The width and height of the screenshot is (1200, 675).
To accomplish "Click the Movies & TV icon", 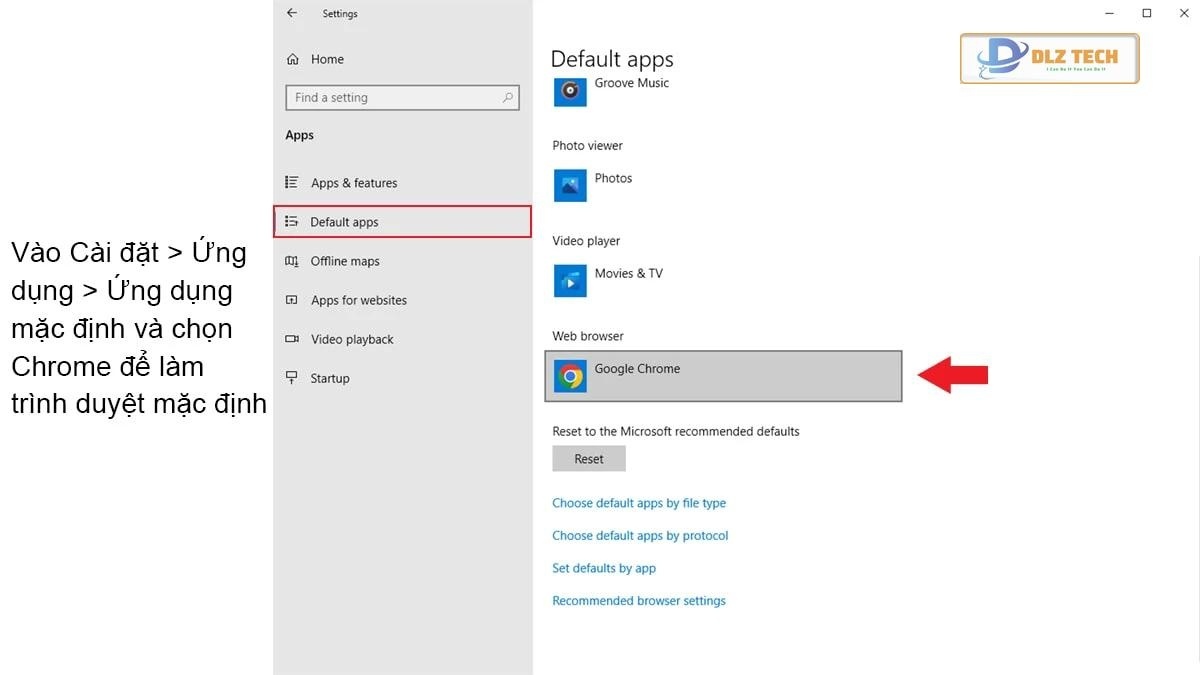I will coord(570,281).
